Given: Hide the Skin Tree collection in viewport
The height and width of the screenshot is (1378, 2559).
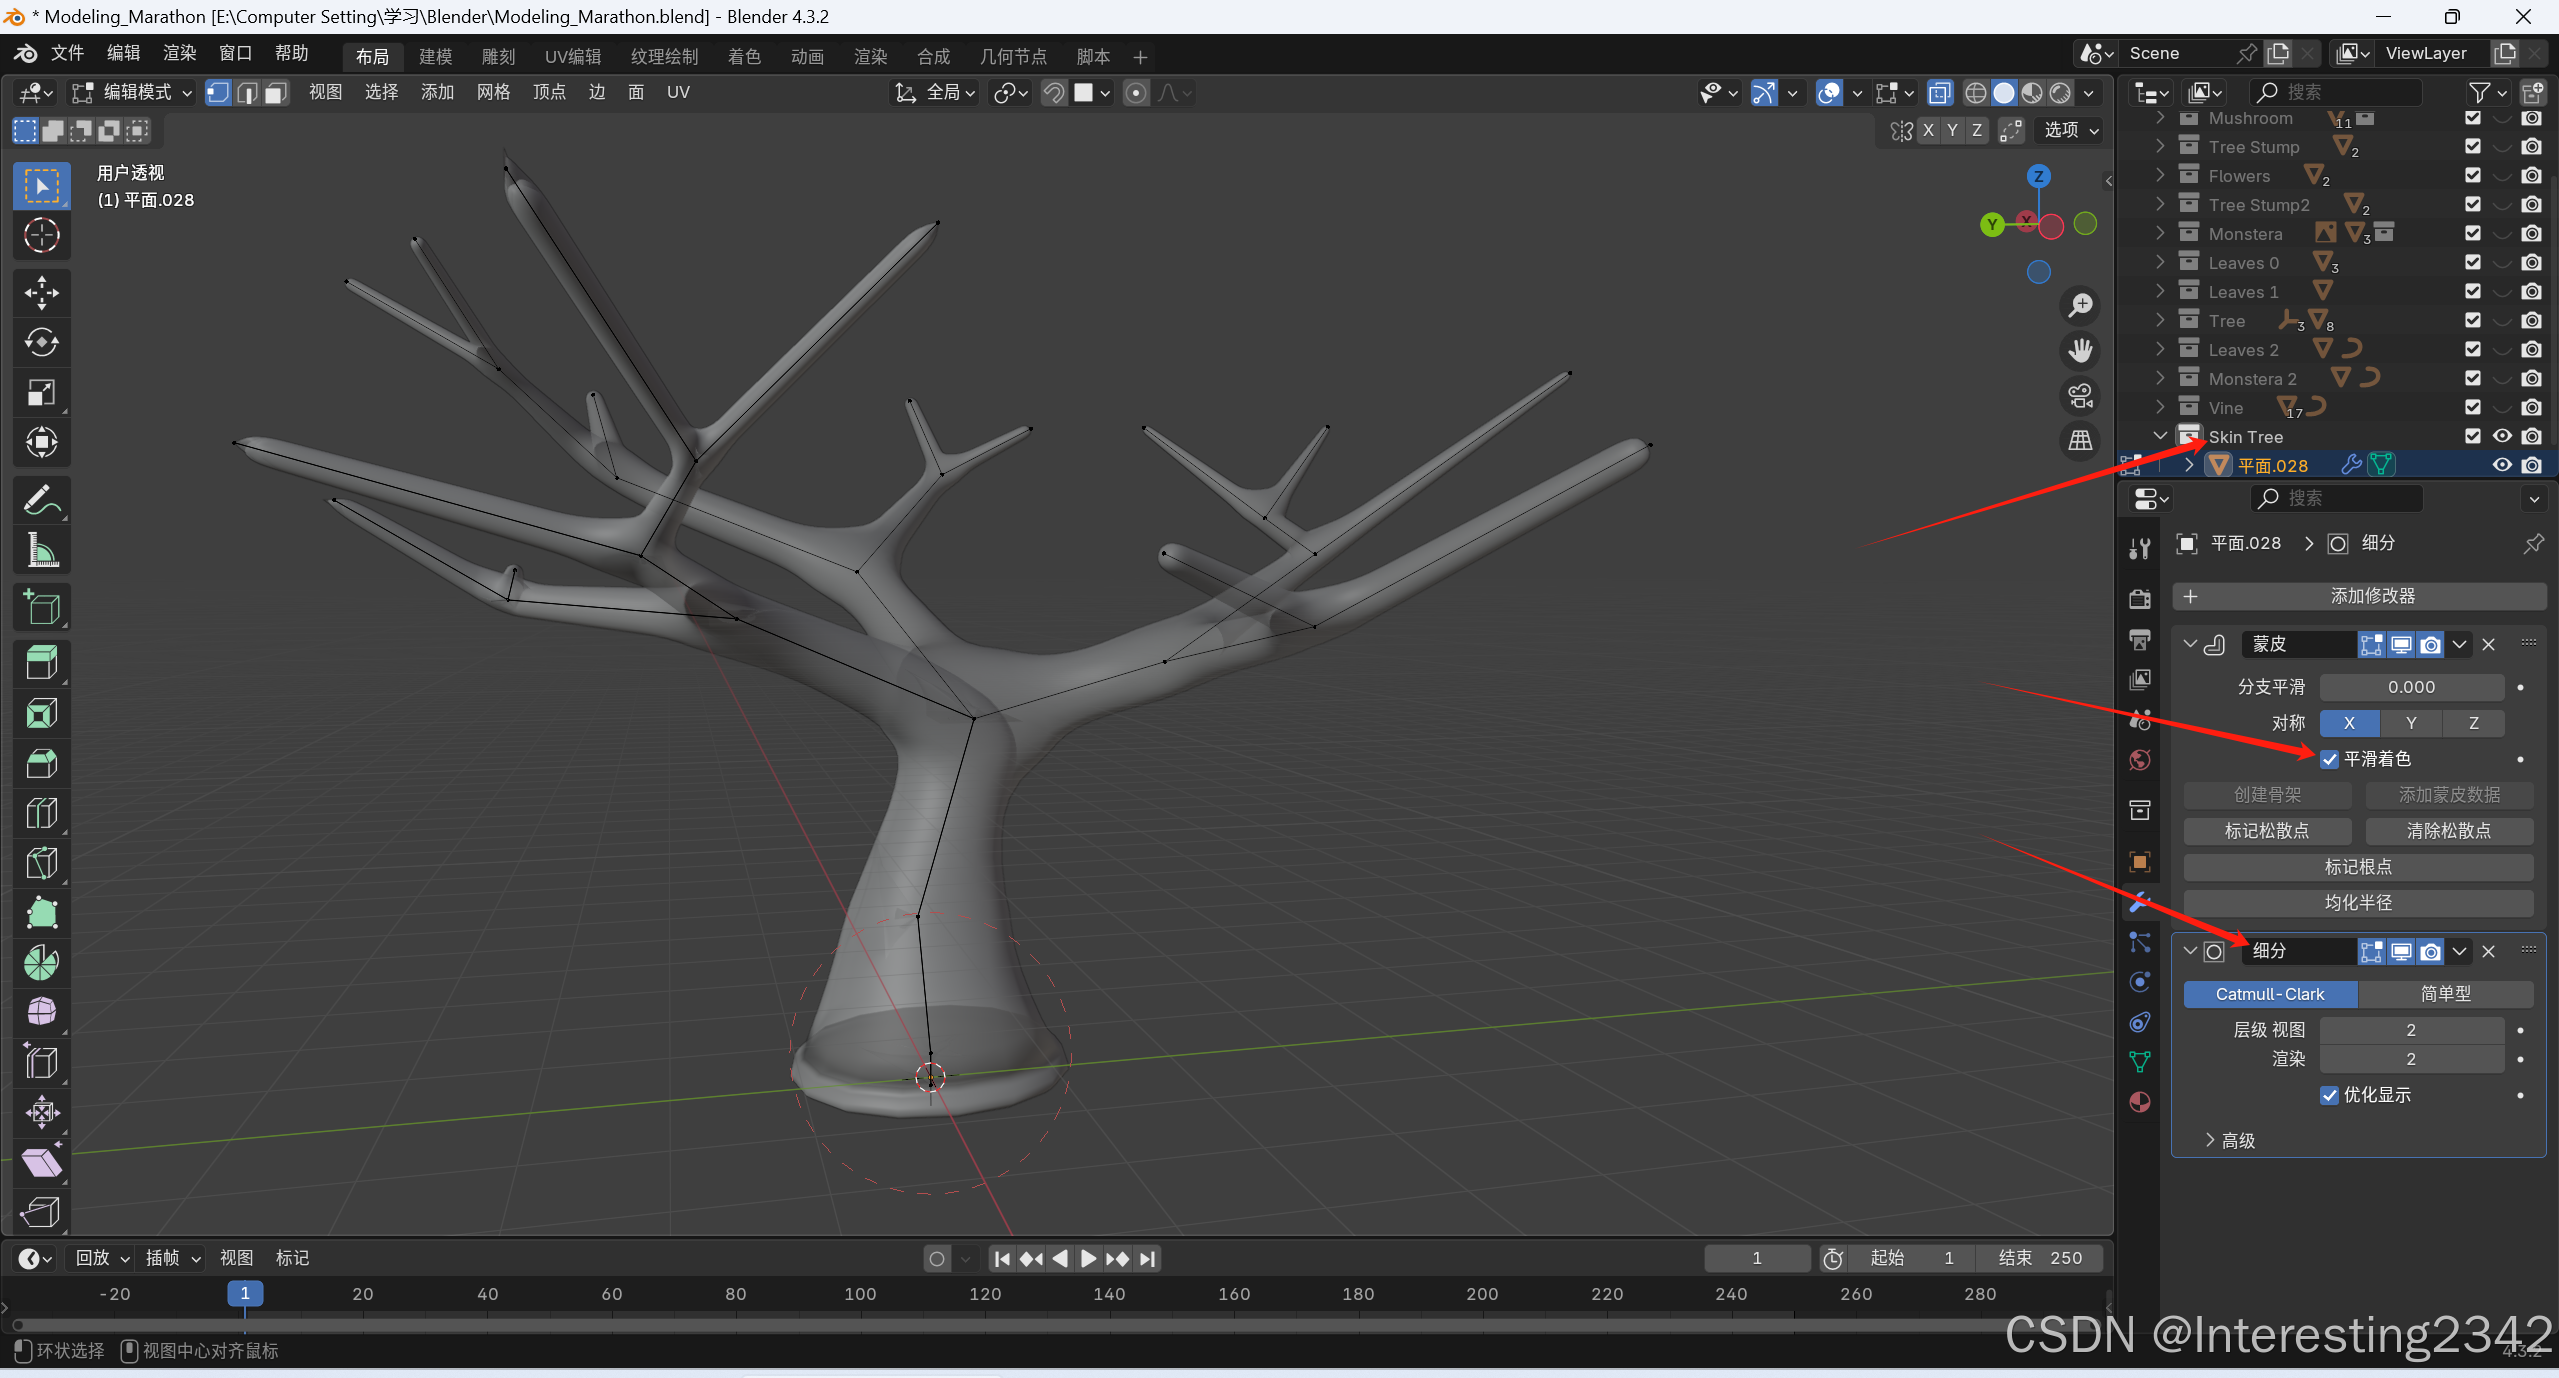Looking at the screenshot, I should coord(2502,436).
